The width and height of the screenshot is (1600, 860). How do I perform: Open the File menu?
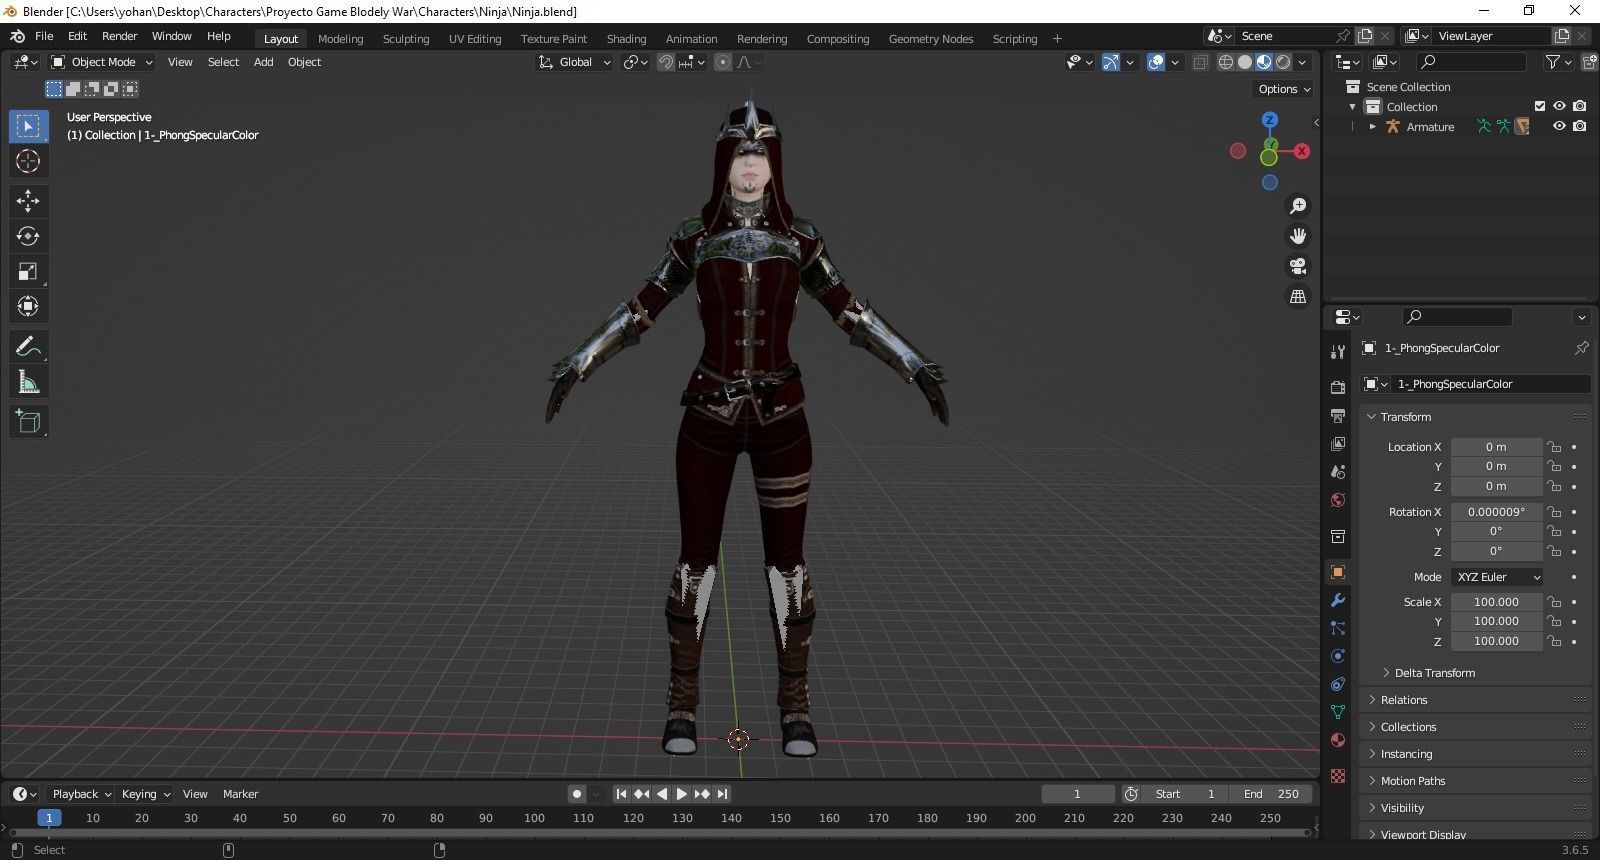click(x=44, y=36)
